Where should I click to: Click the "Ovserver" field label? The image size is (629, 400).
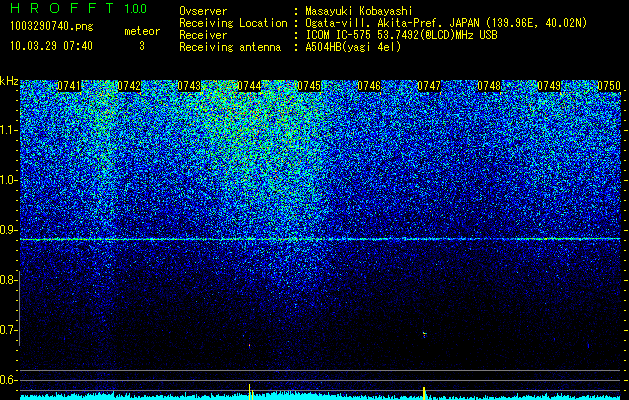(x=203, y=11)
